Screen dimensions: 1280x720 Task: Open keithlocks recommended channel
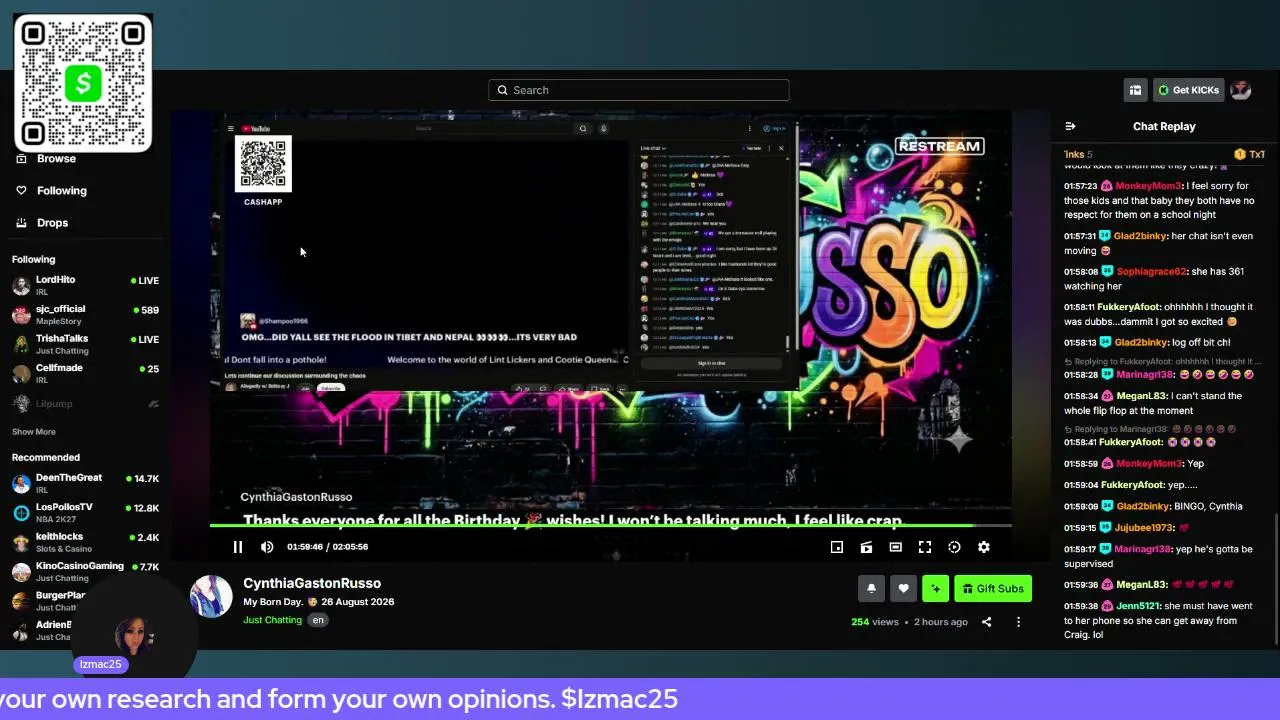point(85,541)
